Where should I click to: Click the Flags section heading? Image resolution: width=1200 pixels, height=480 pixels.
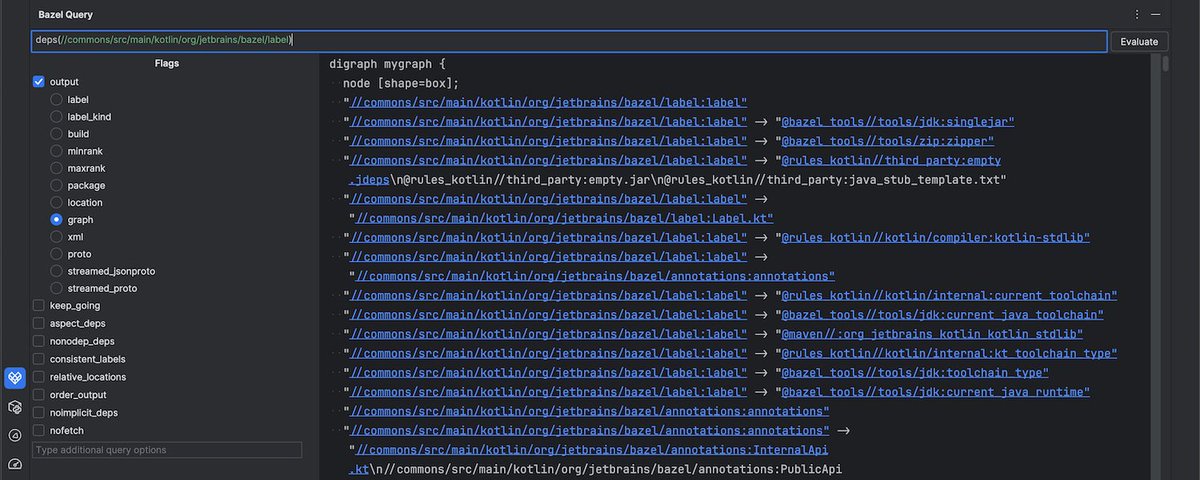tap(167, 63)
